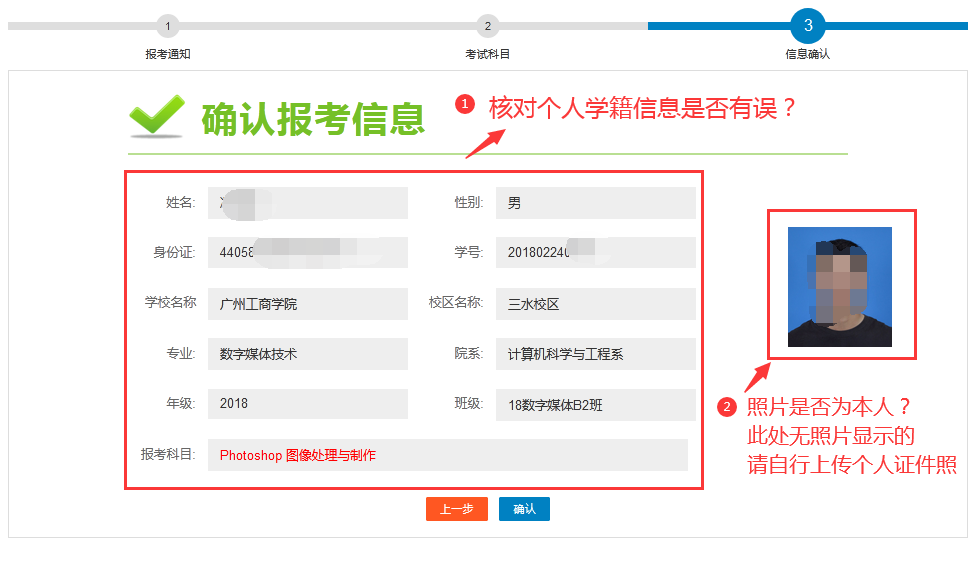This screenshot has height=561, width=972.
Task: Click the 性别 field showing 男
Action: click(595, 203)
